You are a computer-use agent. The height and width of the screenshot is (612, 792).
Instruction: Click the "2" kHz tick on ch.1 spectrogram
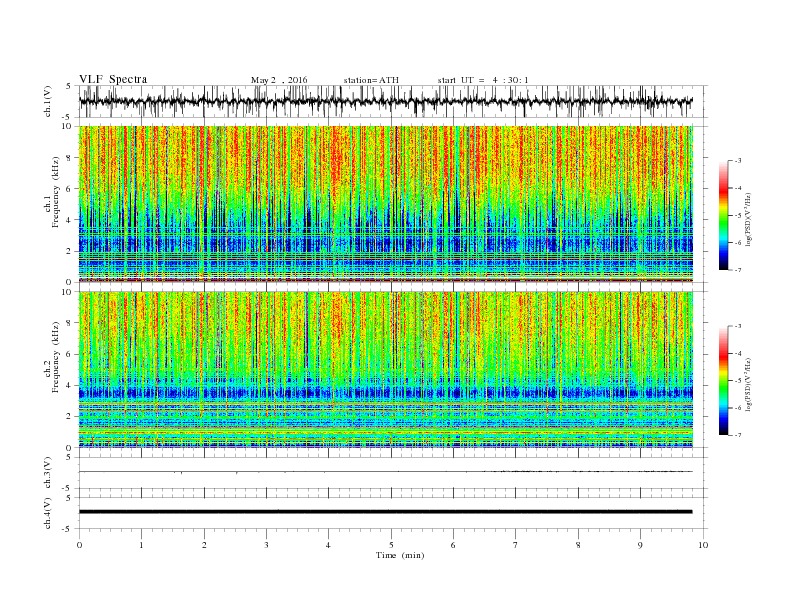click(x=69, y=251)
